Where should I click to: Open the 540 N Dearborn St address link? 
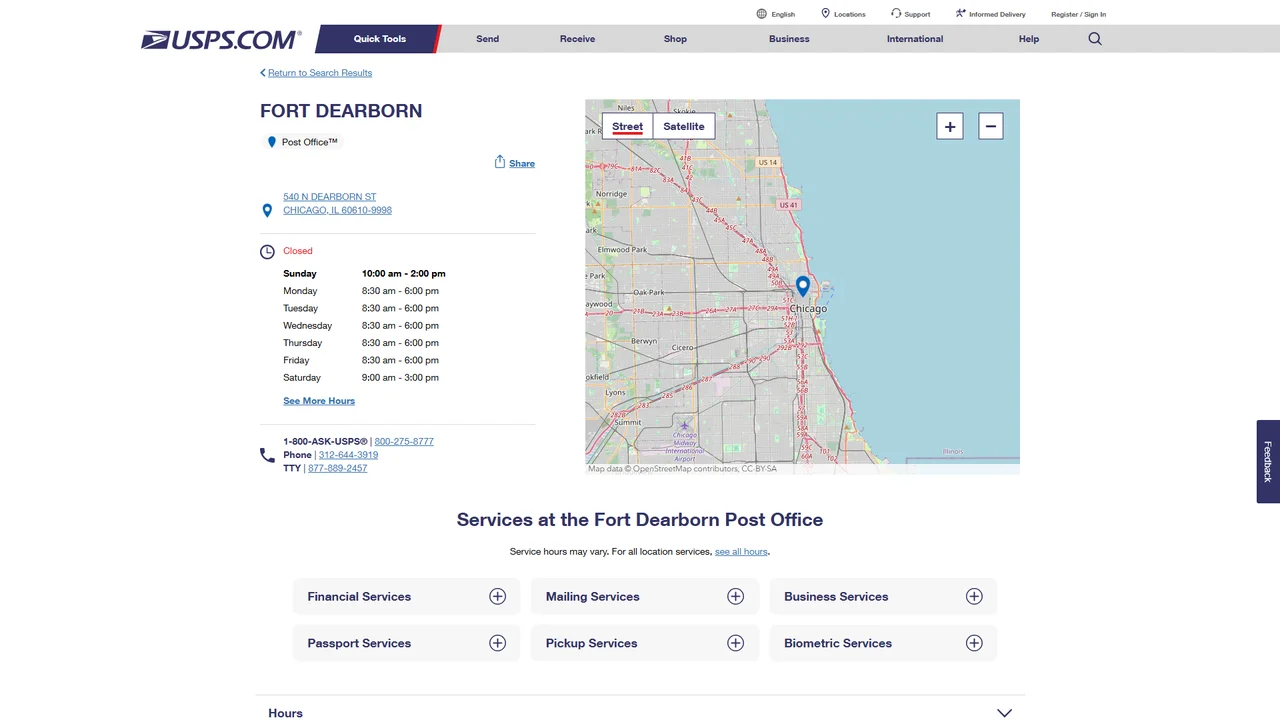[x=337, y=204]
